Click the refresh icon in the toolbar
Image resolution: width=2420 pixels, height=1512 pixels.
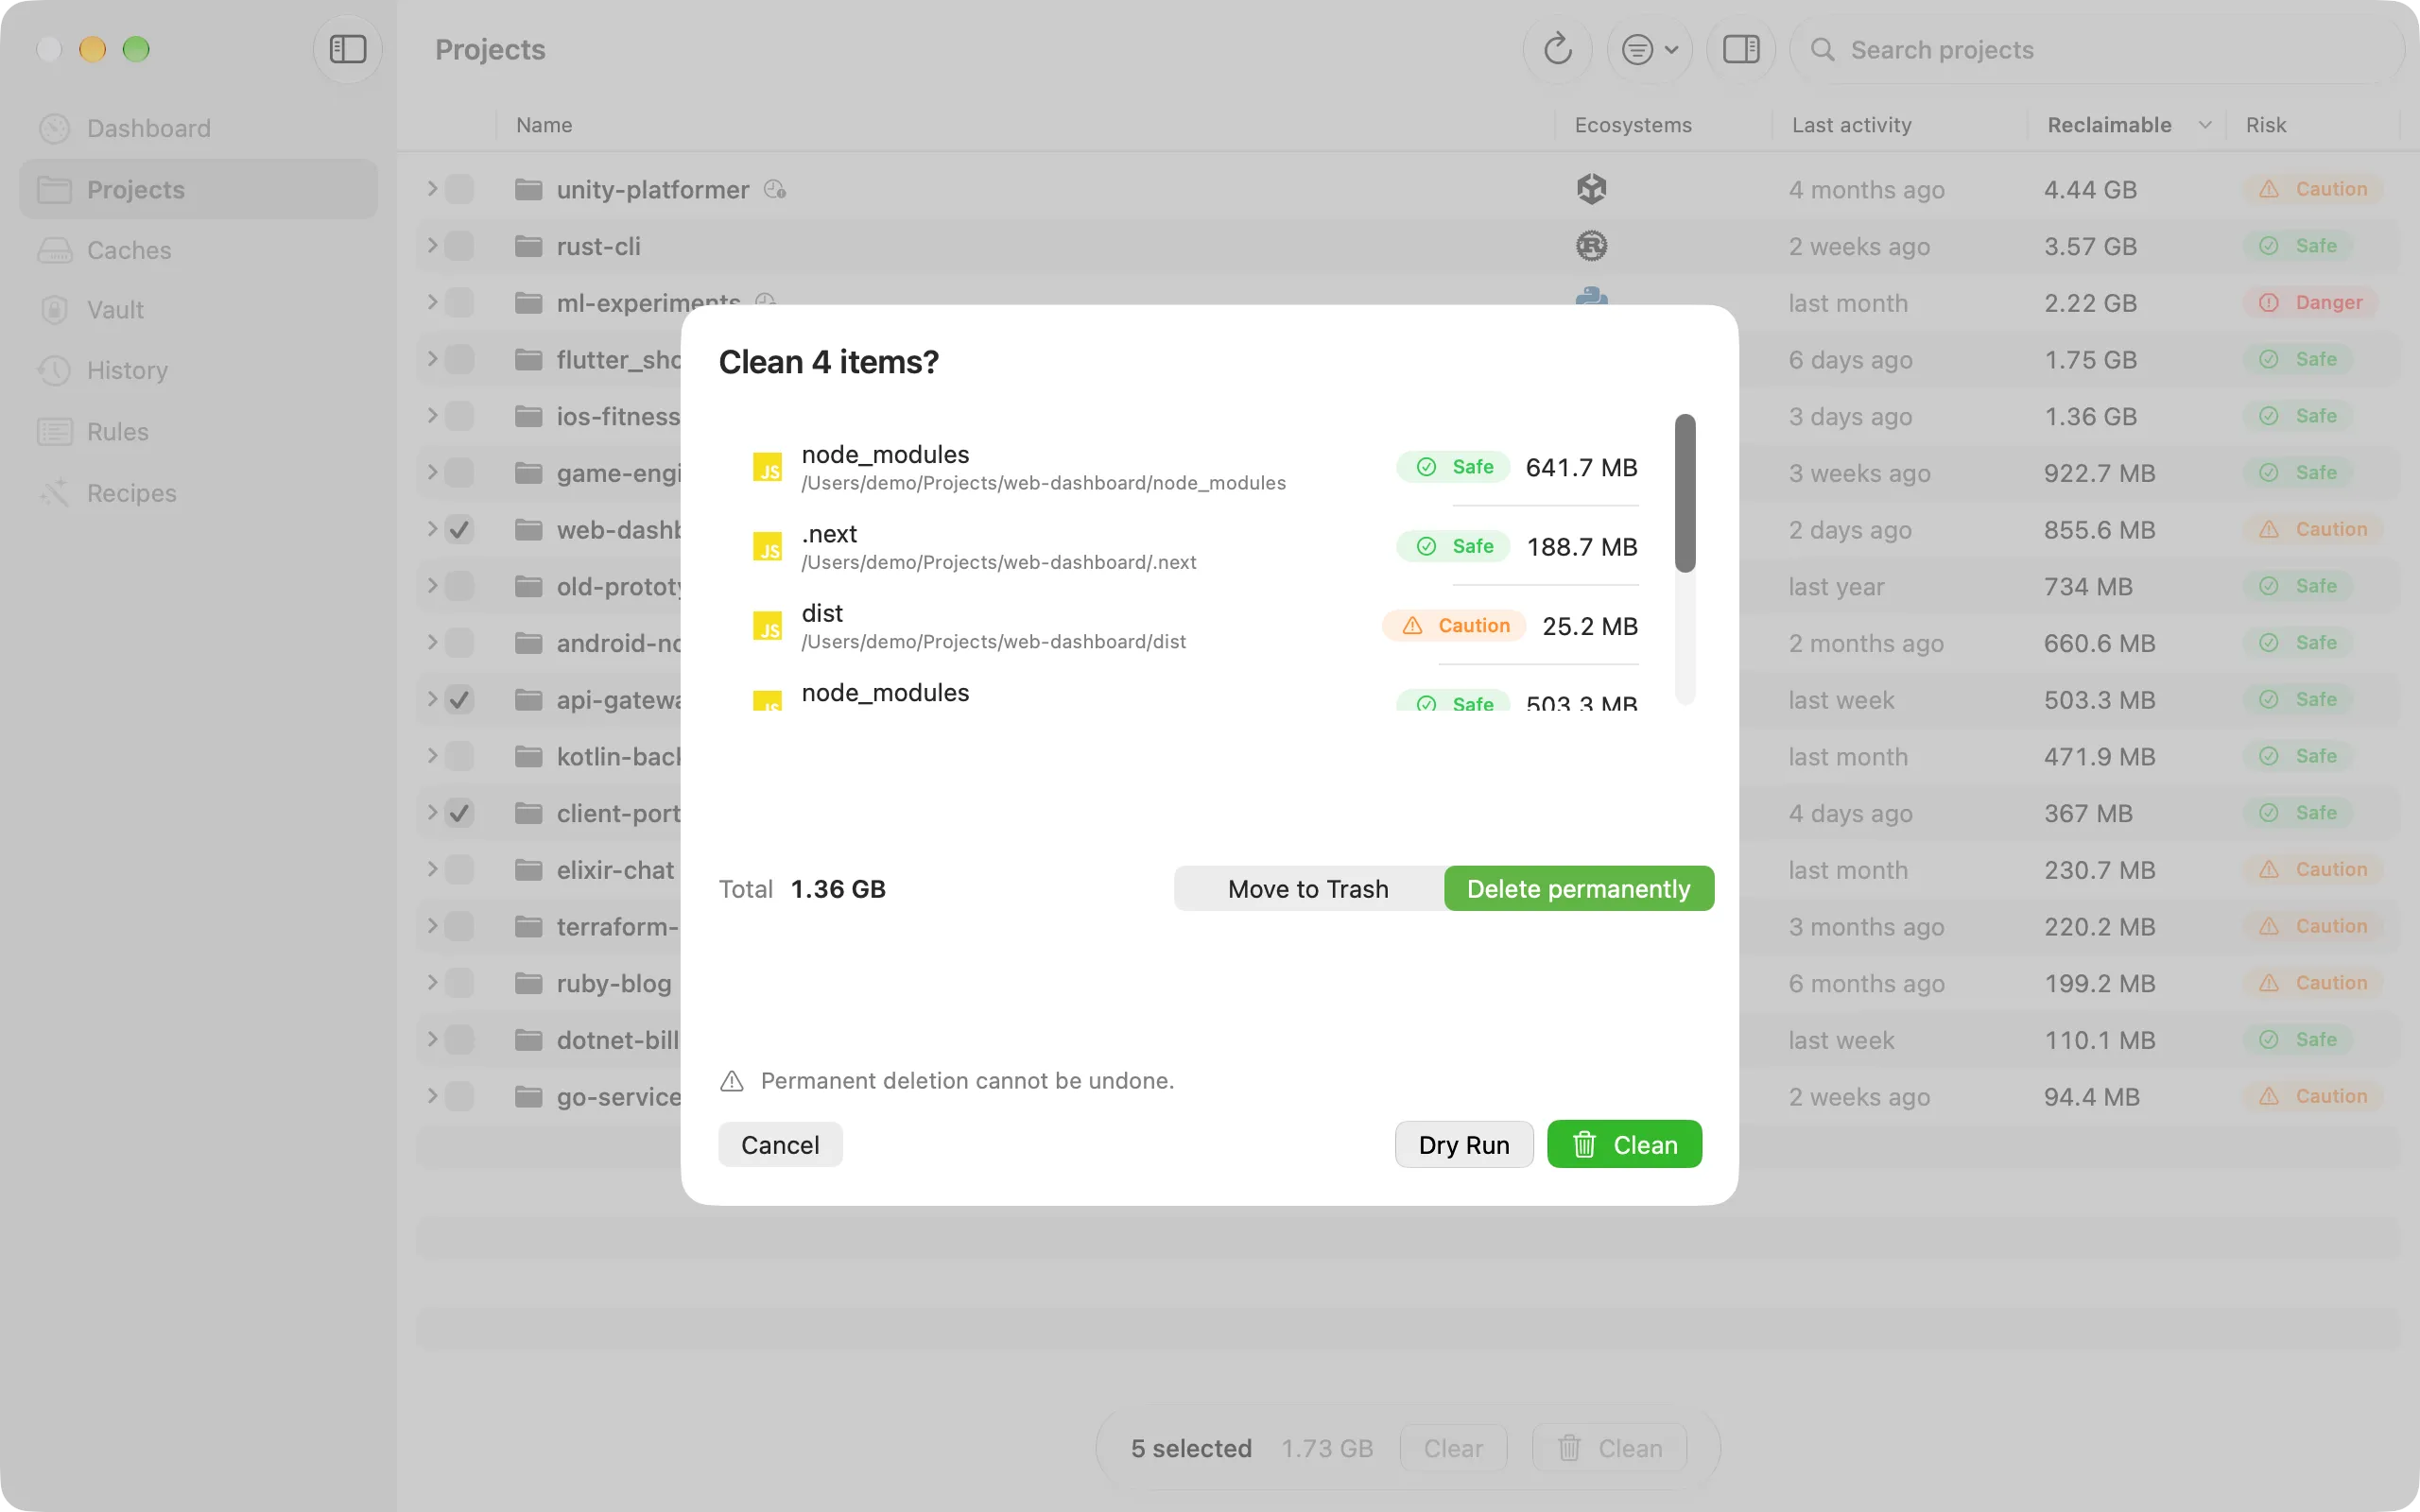(1557, 49)
